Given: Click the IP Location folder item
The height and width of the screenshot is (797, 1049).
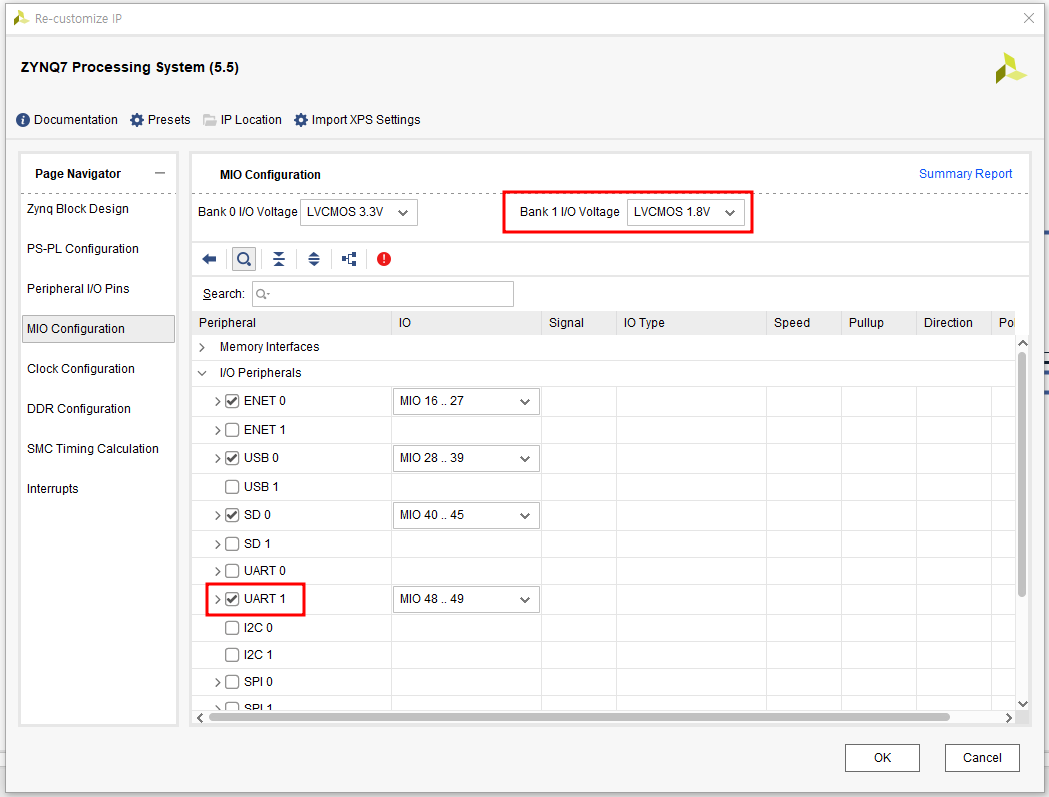Looking at the screenshot, I should [243, 120].
